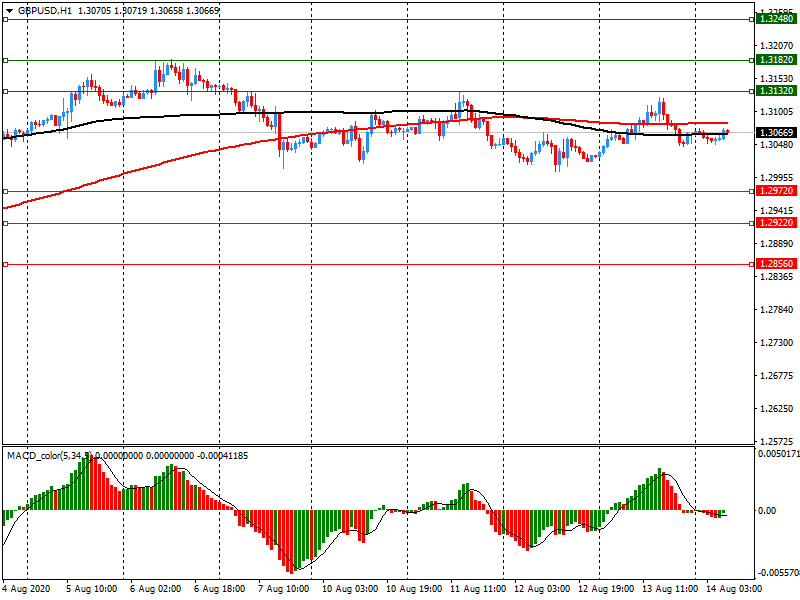The image size is (800, 600).
Task: Click left handle of the 1.31820 line
Action: pos(5,60)
